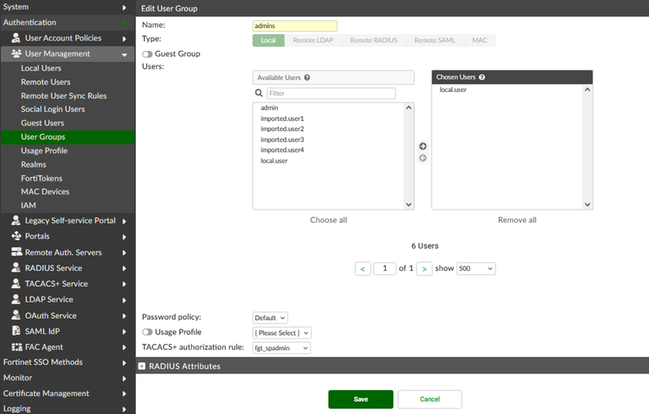
Task: Click the SAML IdP document icon
Action: pyautogui.click(x=16, y=331)
